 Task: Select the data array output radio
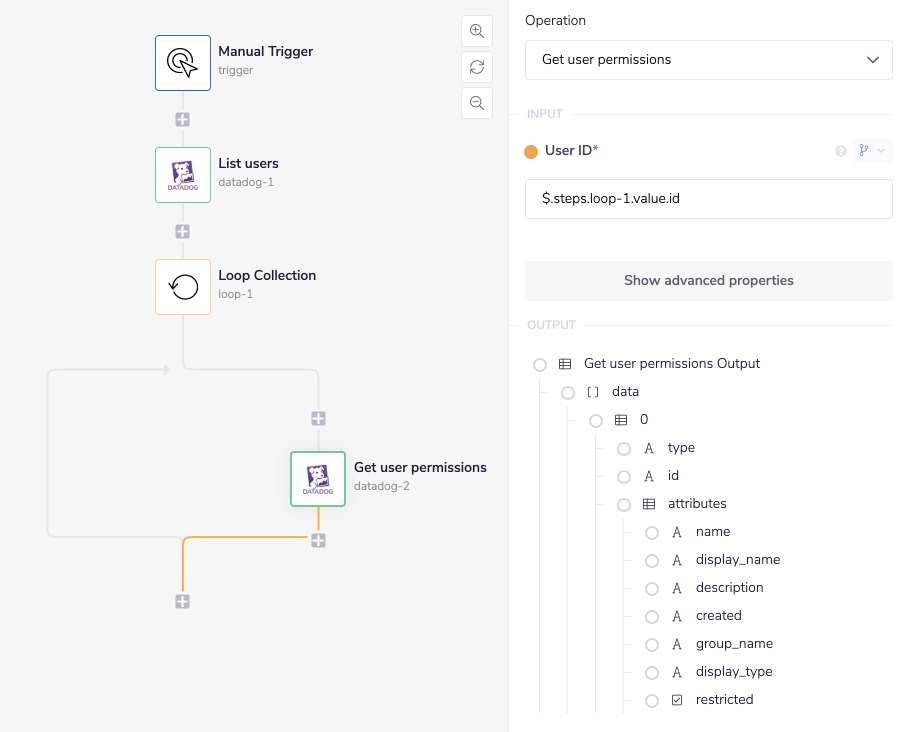[568, 392]
